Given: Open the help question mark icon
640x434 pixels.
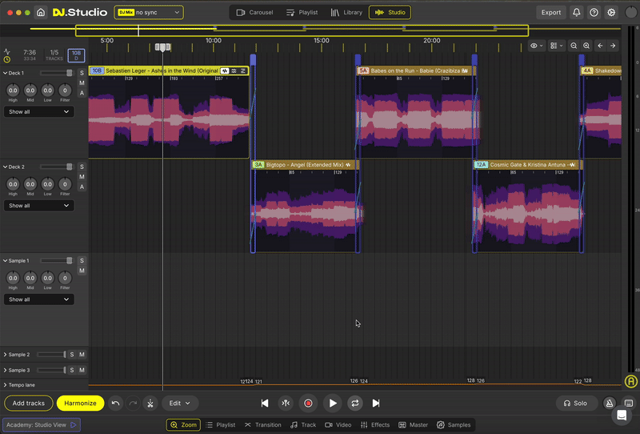Looking at the screenshot, I should tap(594, 12).
